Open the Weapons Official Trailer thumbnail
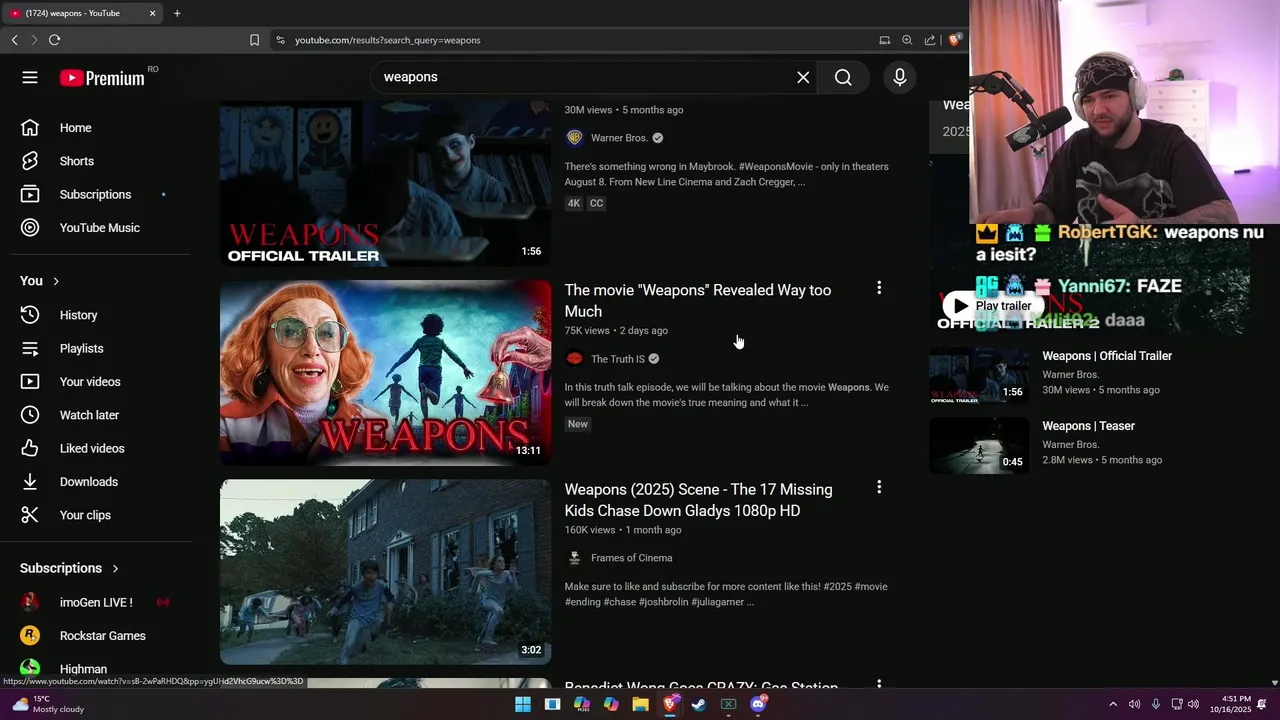This screenshot has width=1280, height=720. pos(385,183)
